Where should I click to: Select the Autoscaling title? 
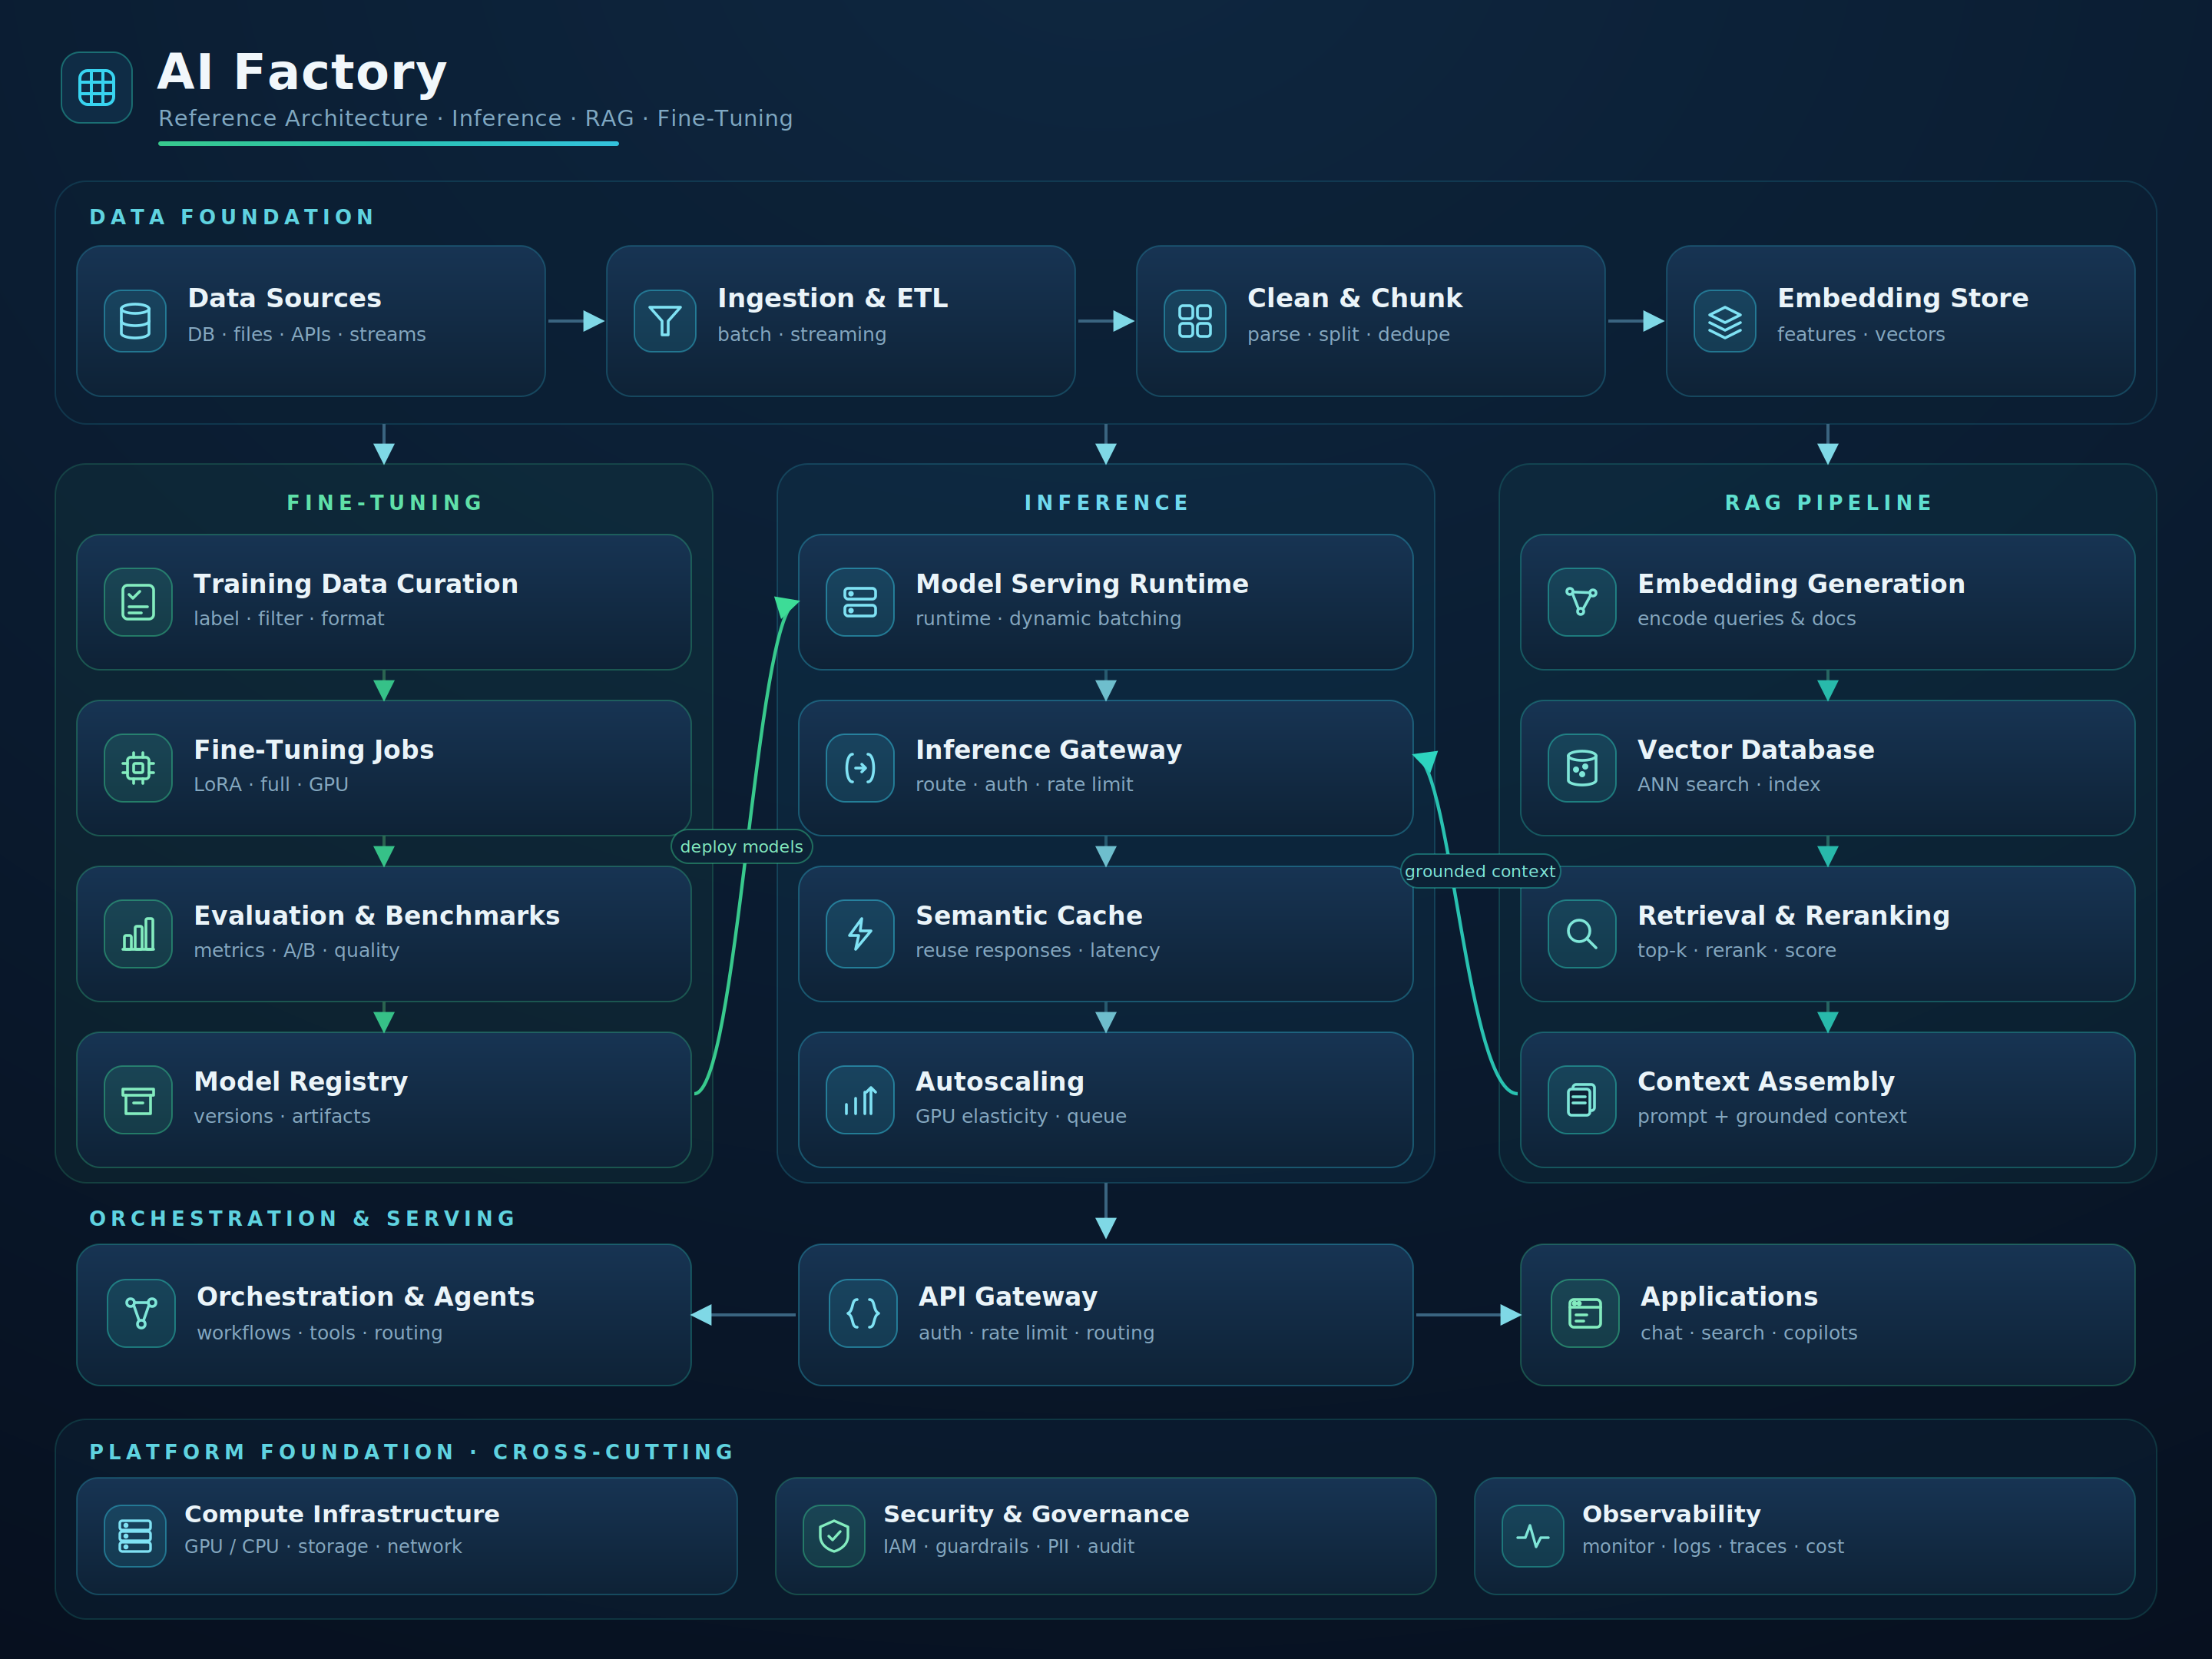pos(1000,1082)
